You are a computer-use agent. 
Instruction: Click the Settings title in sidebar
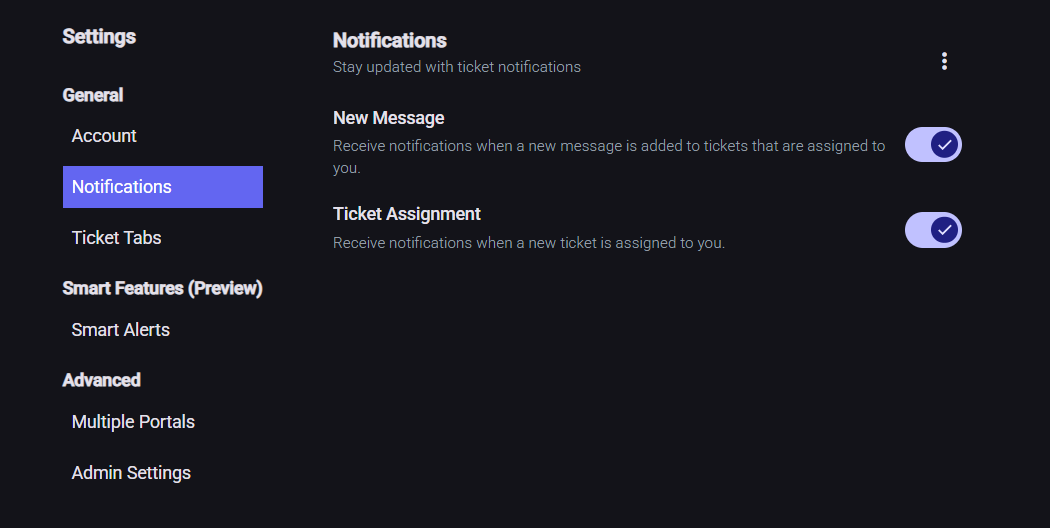99,37
